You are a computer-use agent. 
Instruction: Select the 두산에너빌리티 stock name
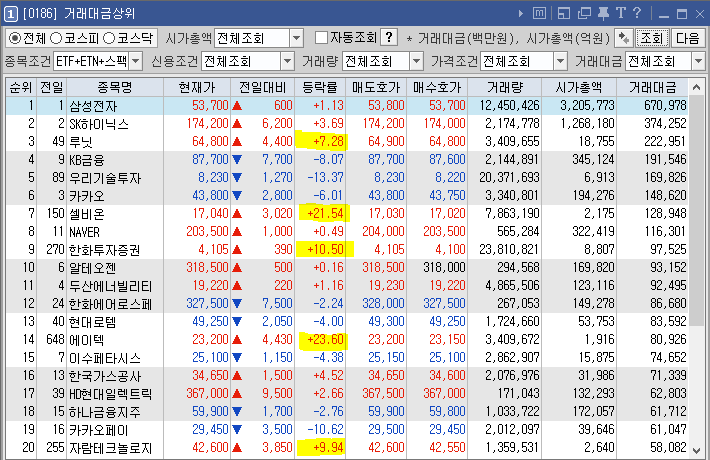pyautogui.click(x=110, y=286)
